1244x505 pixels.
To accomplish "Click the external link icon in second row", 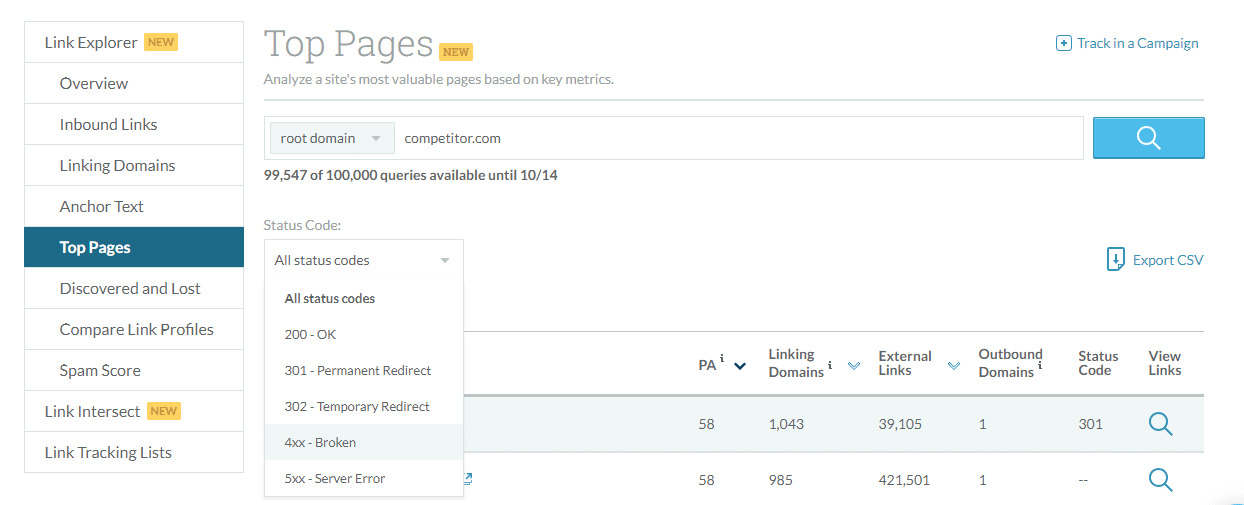I will point(467,479).
